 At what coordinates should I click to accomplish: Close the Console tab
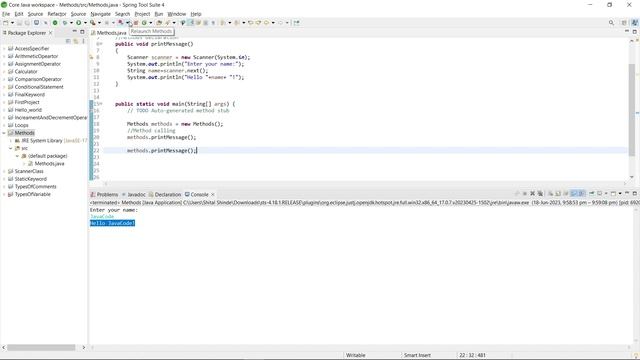pos(213,195)
